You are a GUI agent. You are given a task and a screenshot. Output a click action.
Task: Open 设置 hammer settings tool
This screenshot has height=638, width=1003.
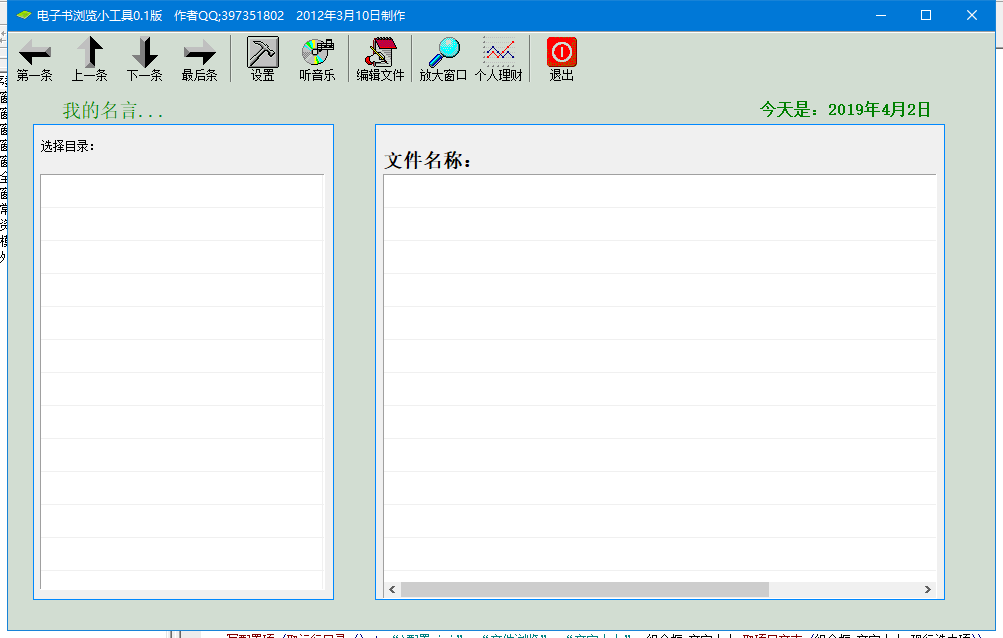(x=262, y=59)
